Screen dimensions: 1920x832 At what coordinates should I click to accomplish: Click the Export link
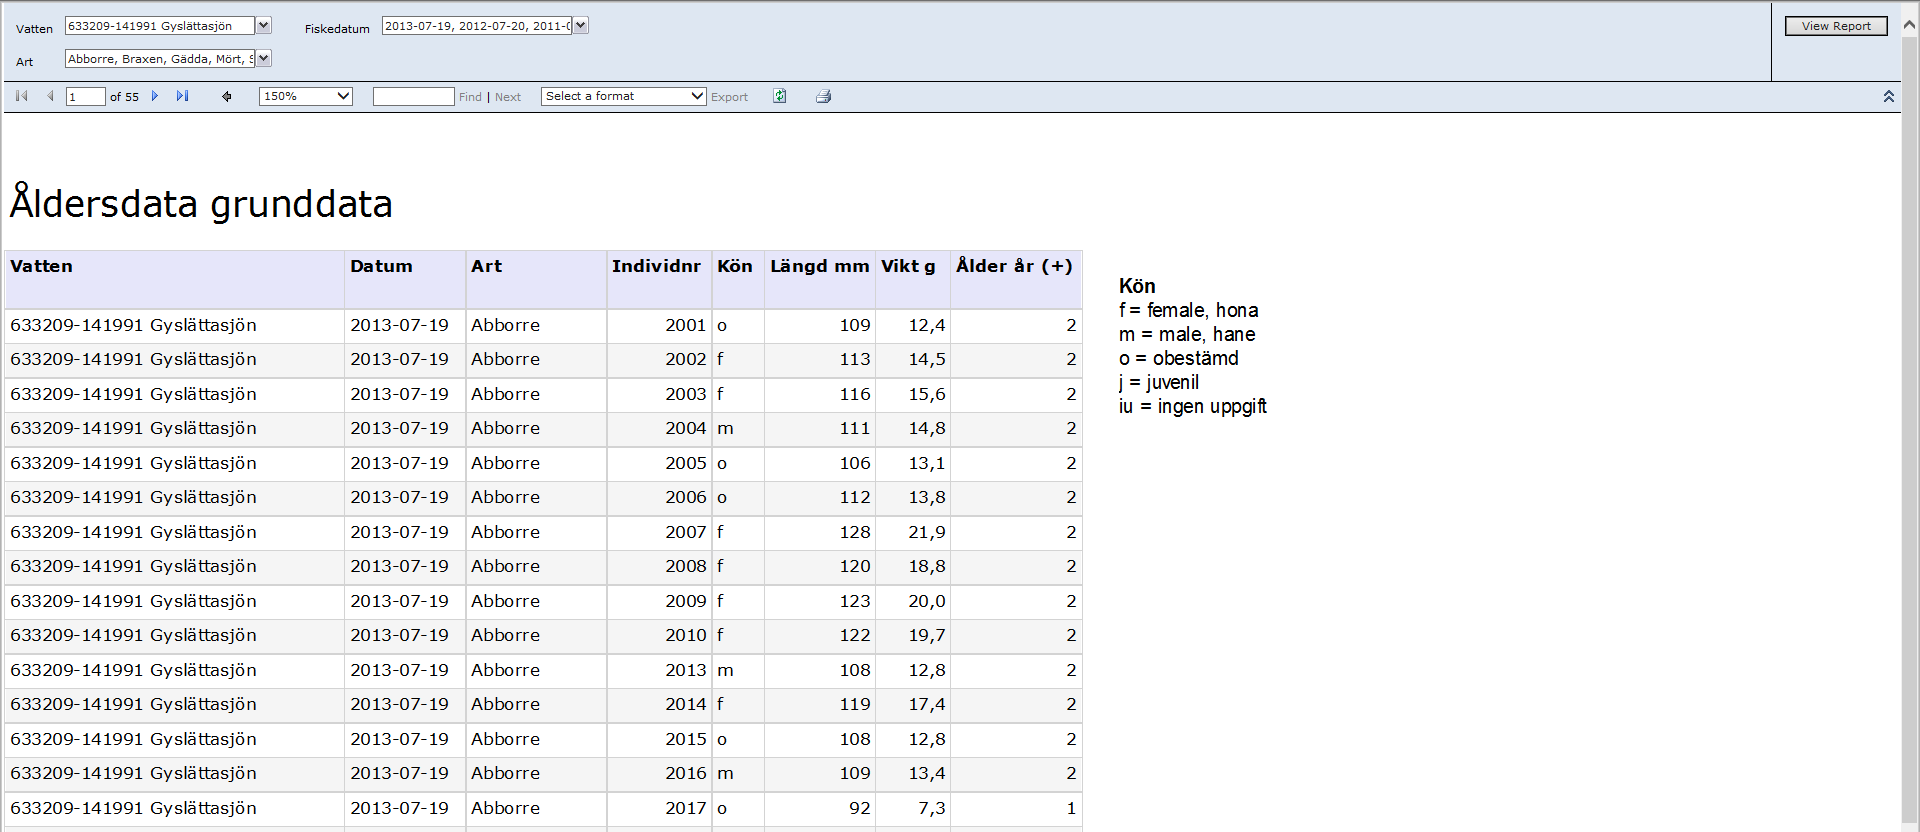point(729,97)
